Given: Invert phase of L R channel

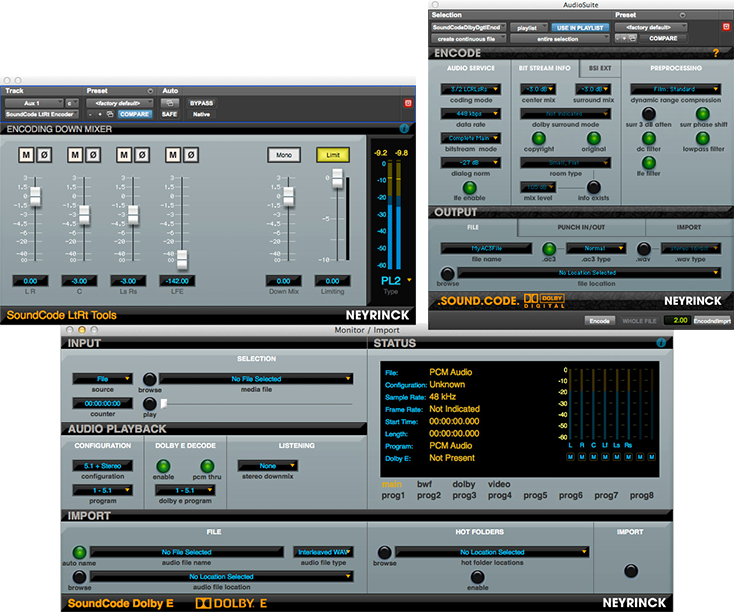Looking at the screenshot, I should coord(44,155).
